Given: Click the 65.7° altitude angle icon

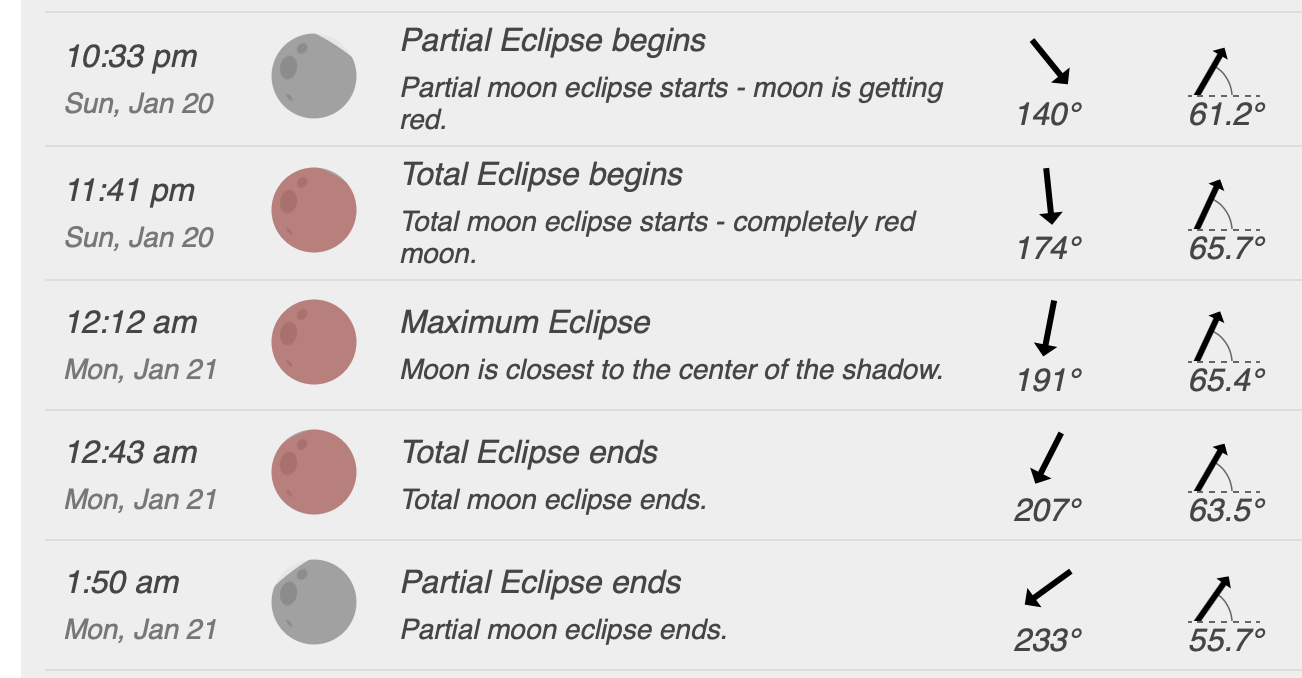Looking at the screenshot, I should point(1213,205).
